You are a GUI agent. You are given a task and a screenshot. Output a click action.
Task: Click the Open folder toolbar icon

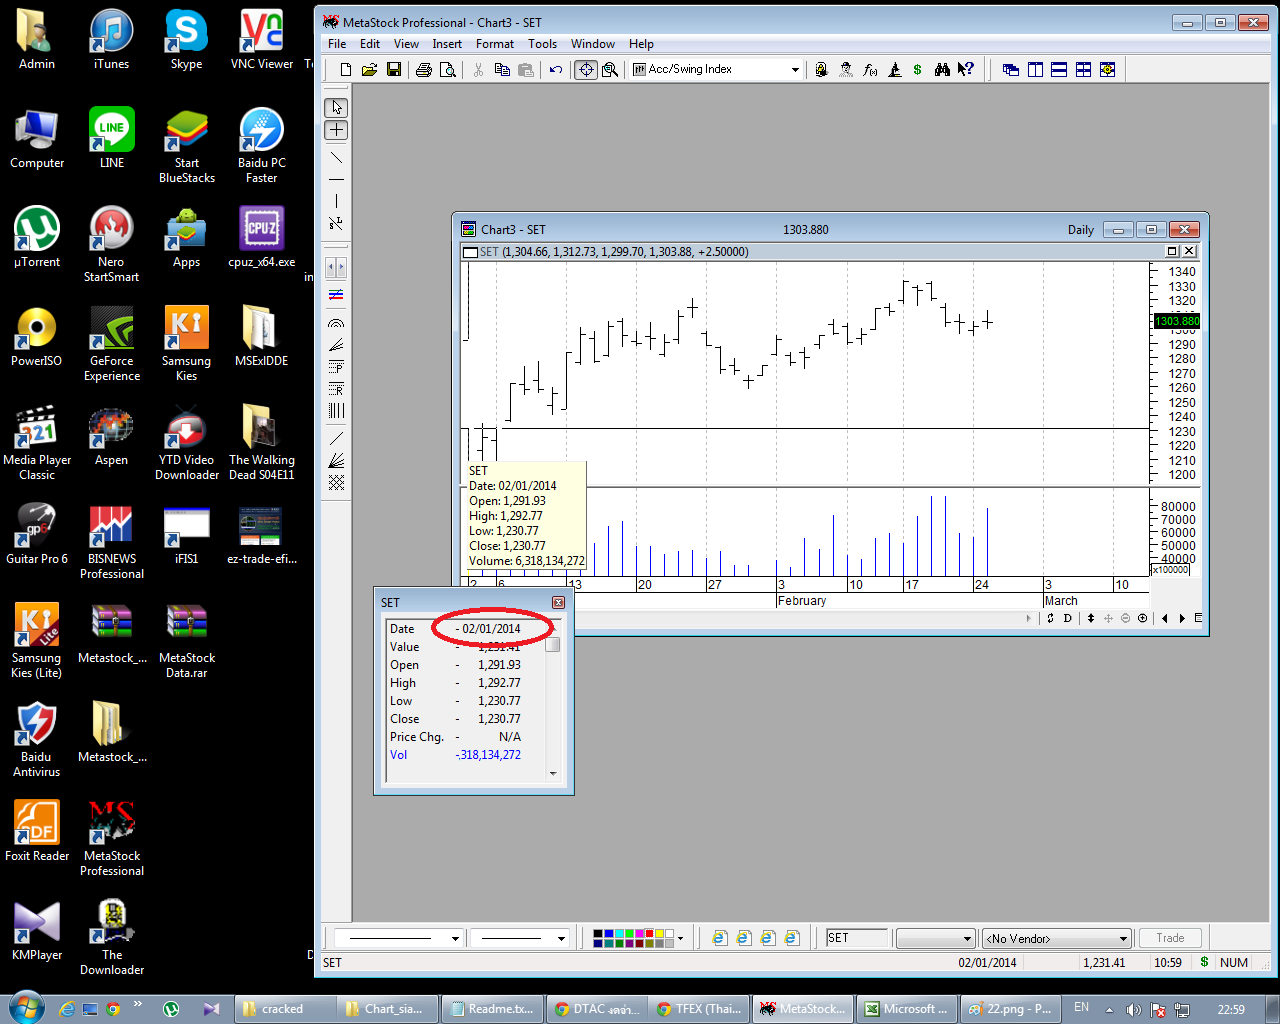click(x=369, y=70)
